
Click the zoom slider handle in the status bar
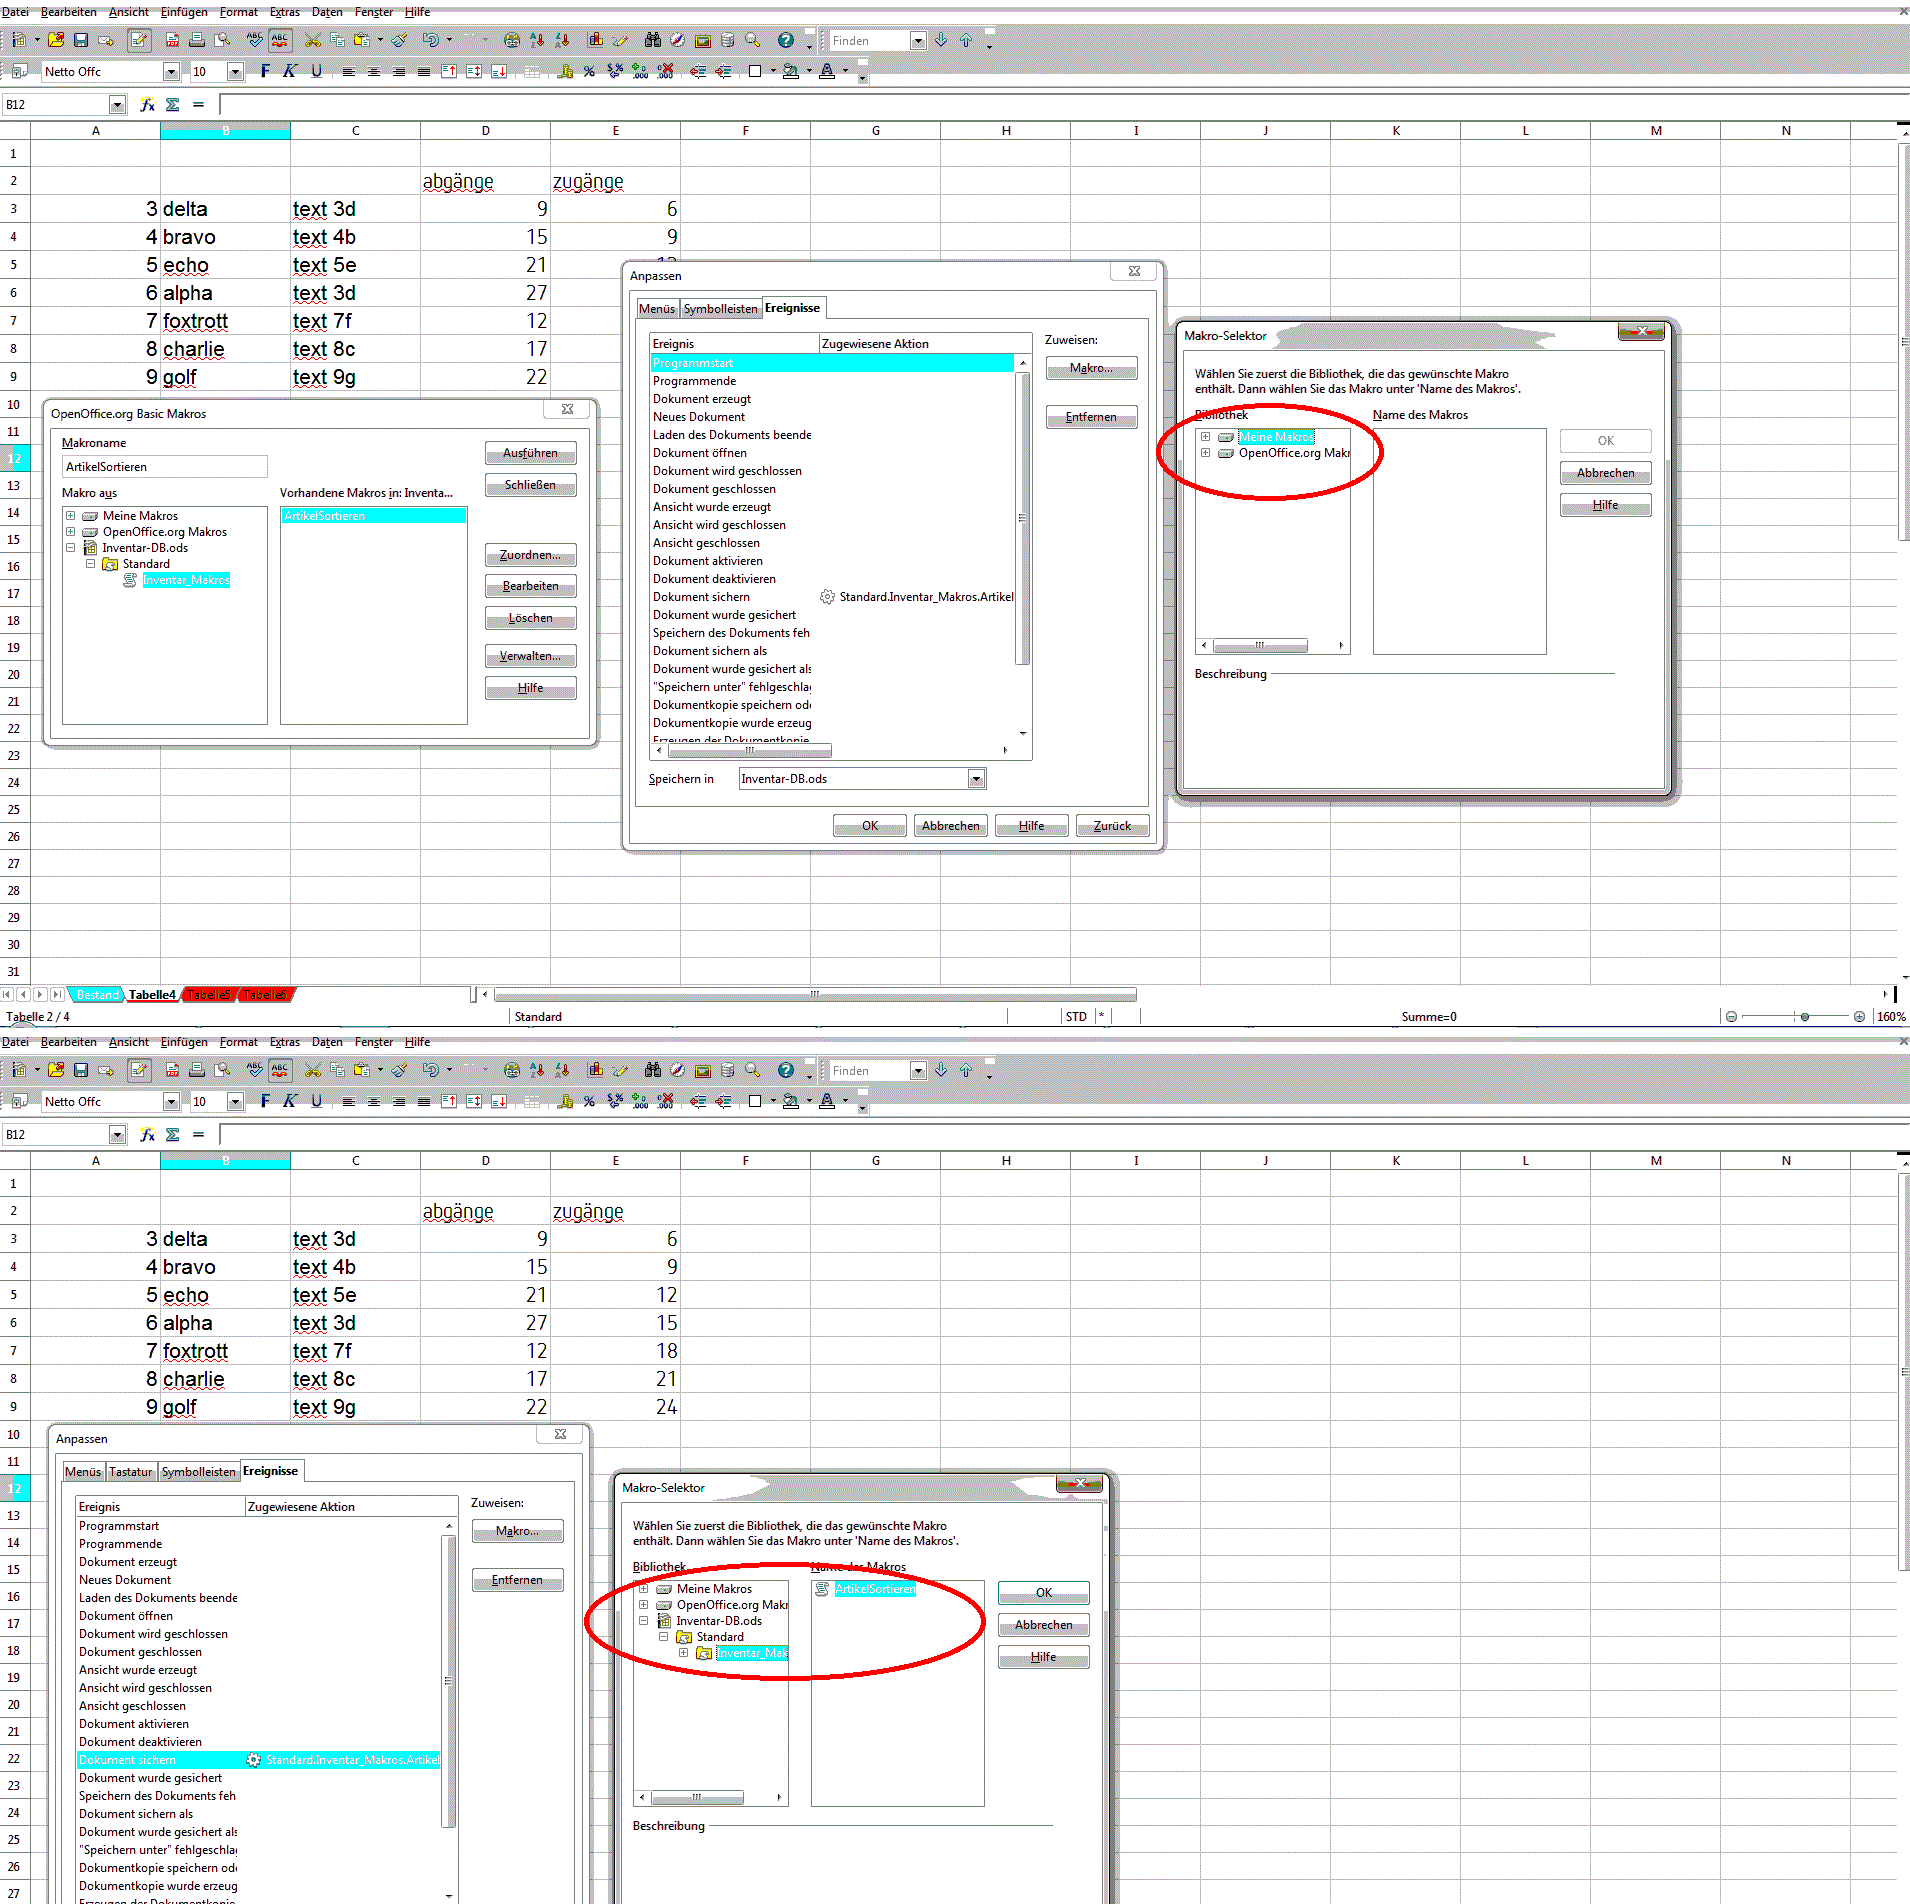1804,1016
